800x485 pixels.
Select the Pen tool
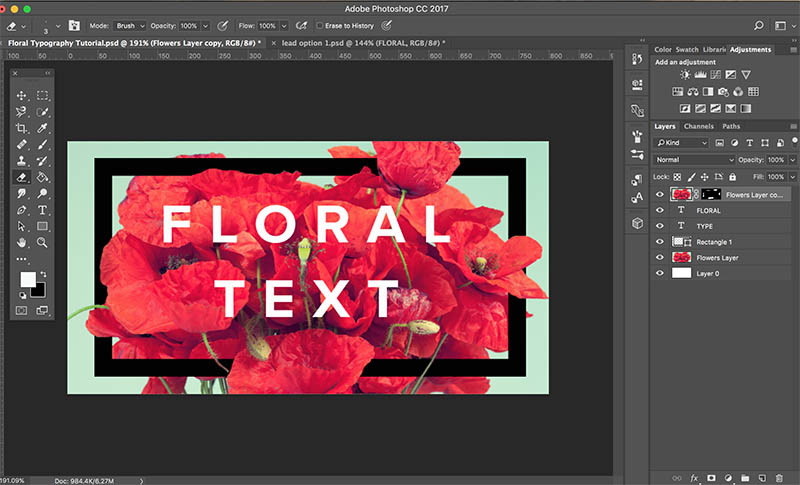click(x=21, y=210)
